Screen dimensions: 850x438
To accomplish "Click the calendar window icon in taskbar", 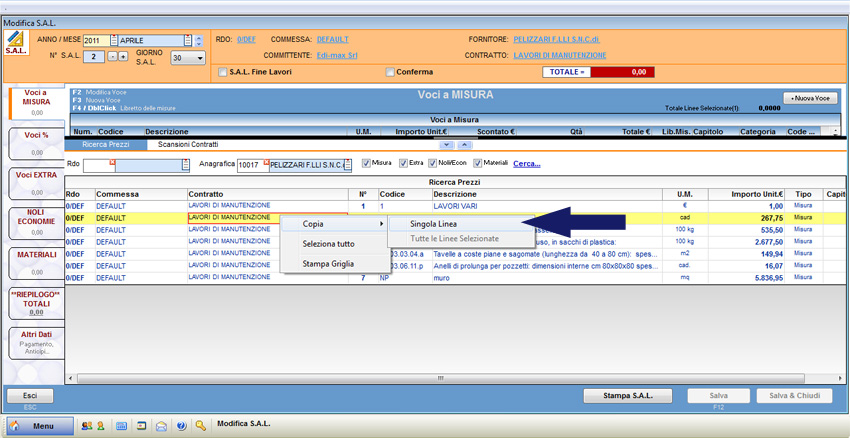I will (141, 425).
